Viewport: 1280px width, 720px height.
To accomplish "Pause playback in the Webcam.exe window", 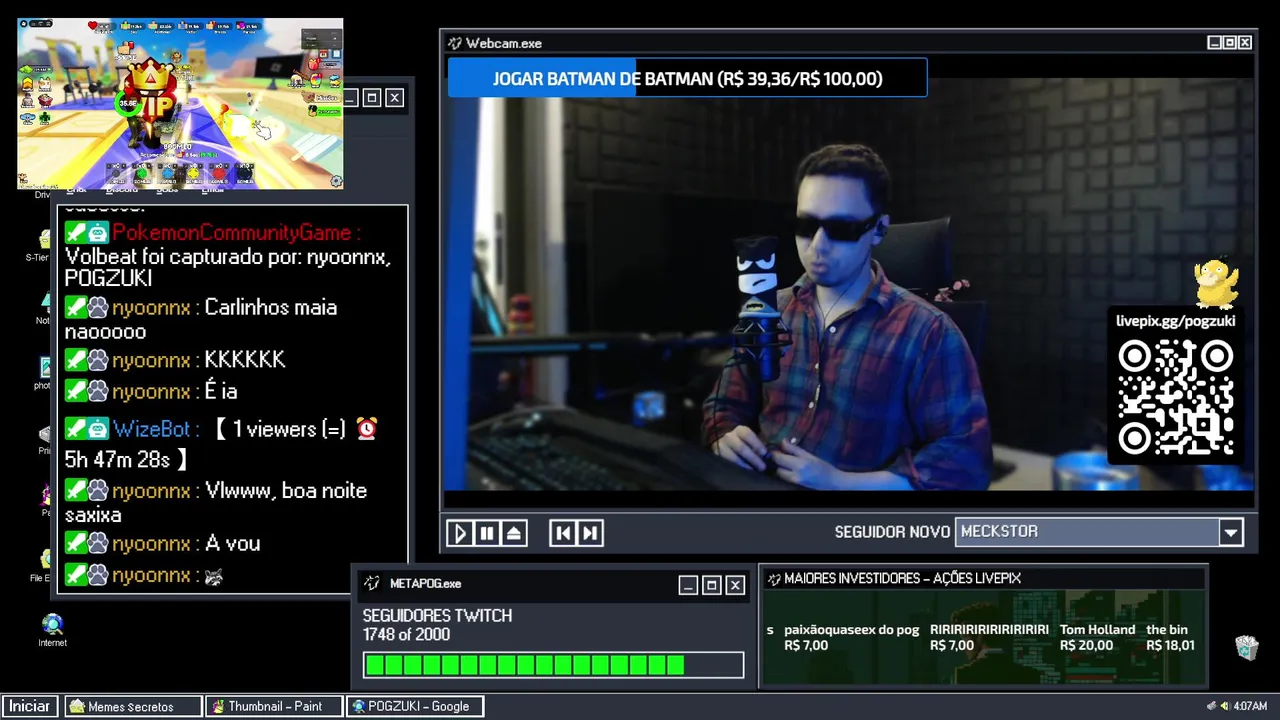I will 486,533.
